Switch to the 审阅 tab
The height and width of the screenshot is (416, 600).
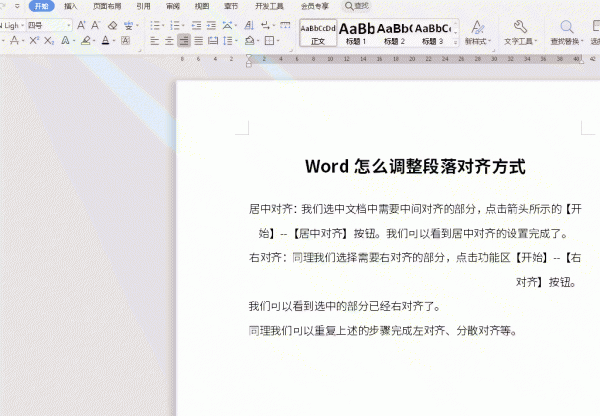(173, 6)
